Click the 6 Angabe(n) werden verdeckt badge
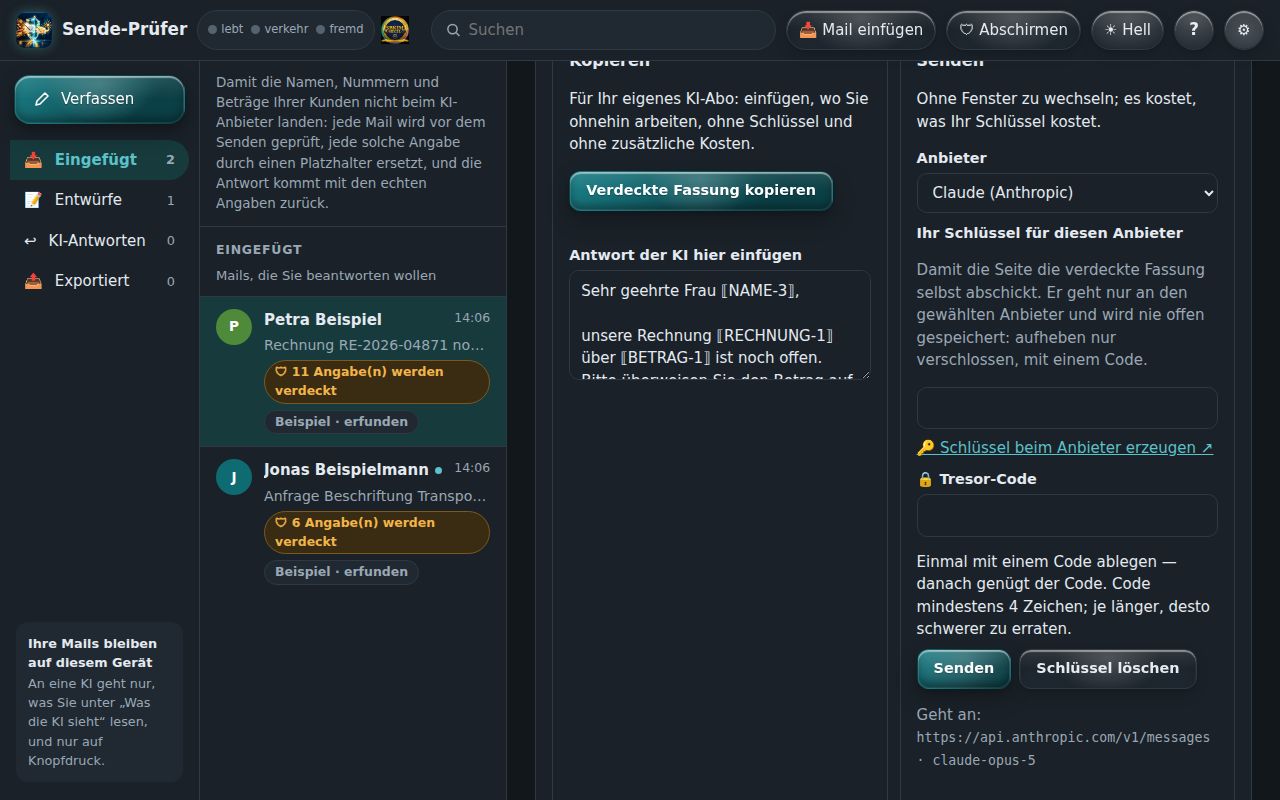 377,532
